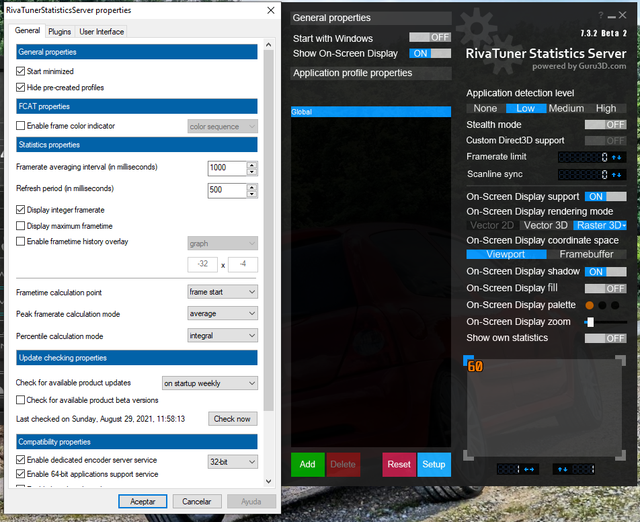Increase Refresh period with spinner up arrow
Viewport: 640px width, 522px height.
point(252,187)
